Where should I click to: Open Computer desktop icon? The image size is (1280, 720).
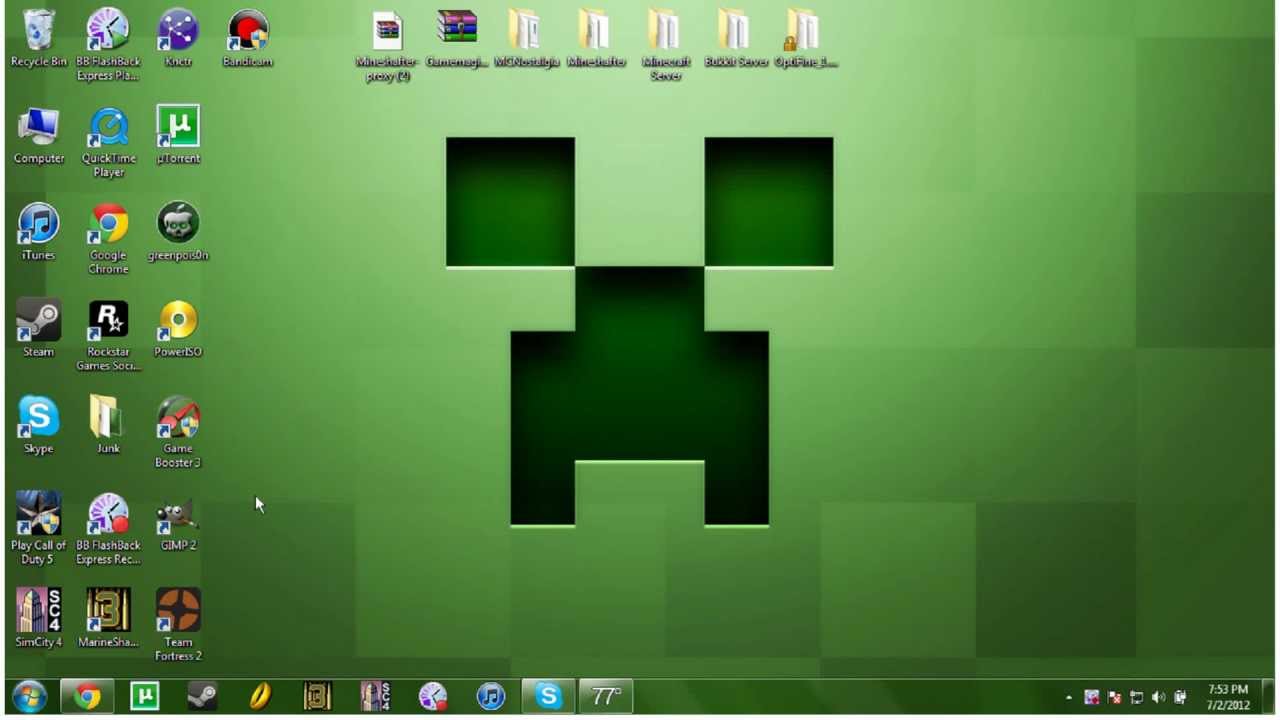tap(38, 135)
